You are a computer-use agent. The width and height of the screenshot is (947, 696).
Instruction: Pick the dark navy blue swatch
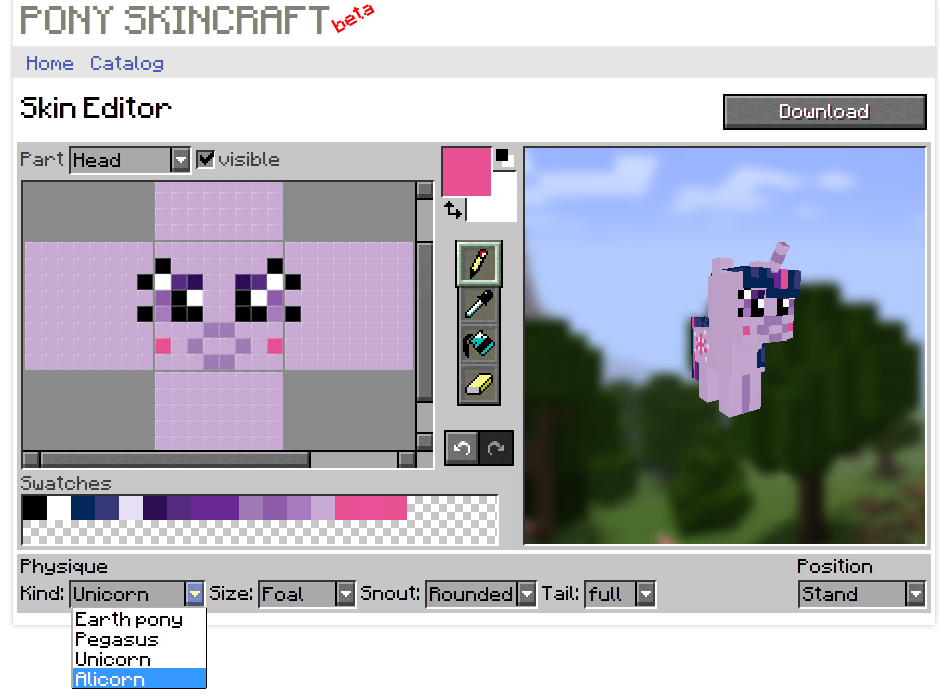coord(83,508)
